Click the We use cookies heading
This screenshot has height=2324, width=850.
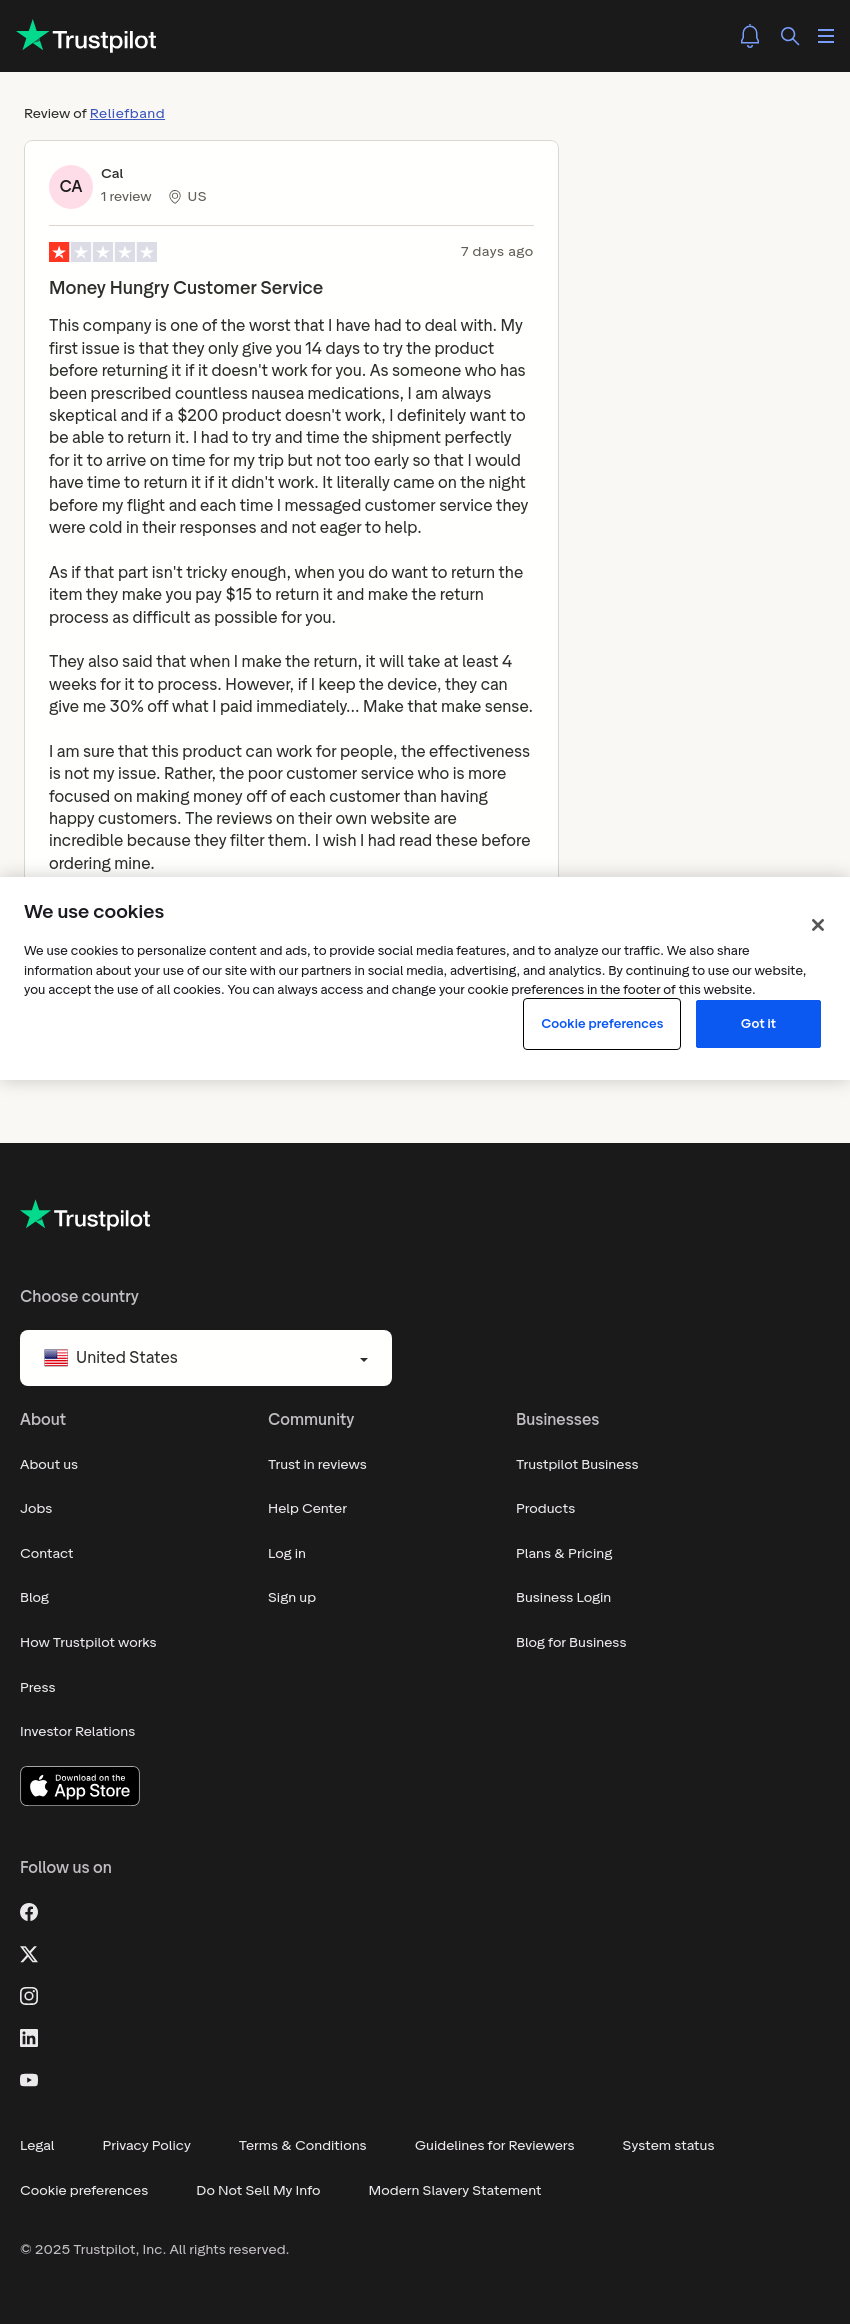point(94,912)
